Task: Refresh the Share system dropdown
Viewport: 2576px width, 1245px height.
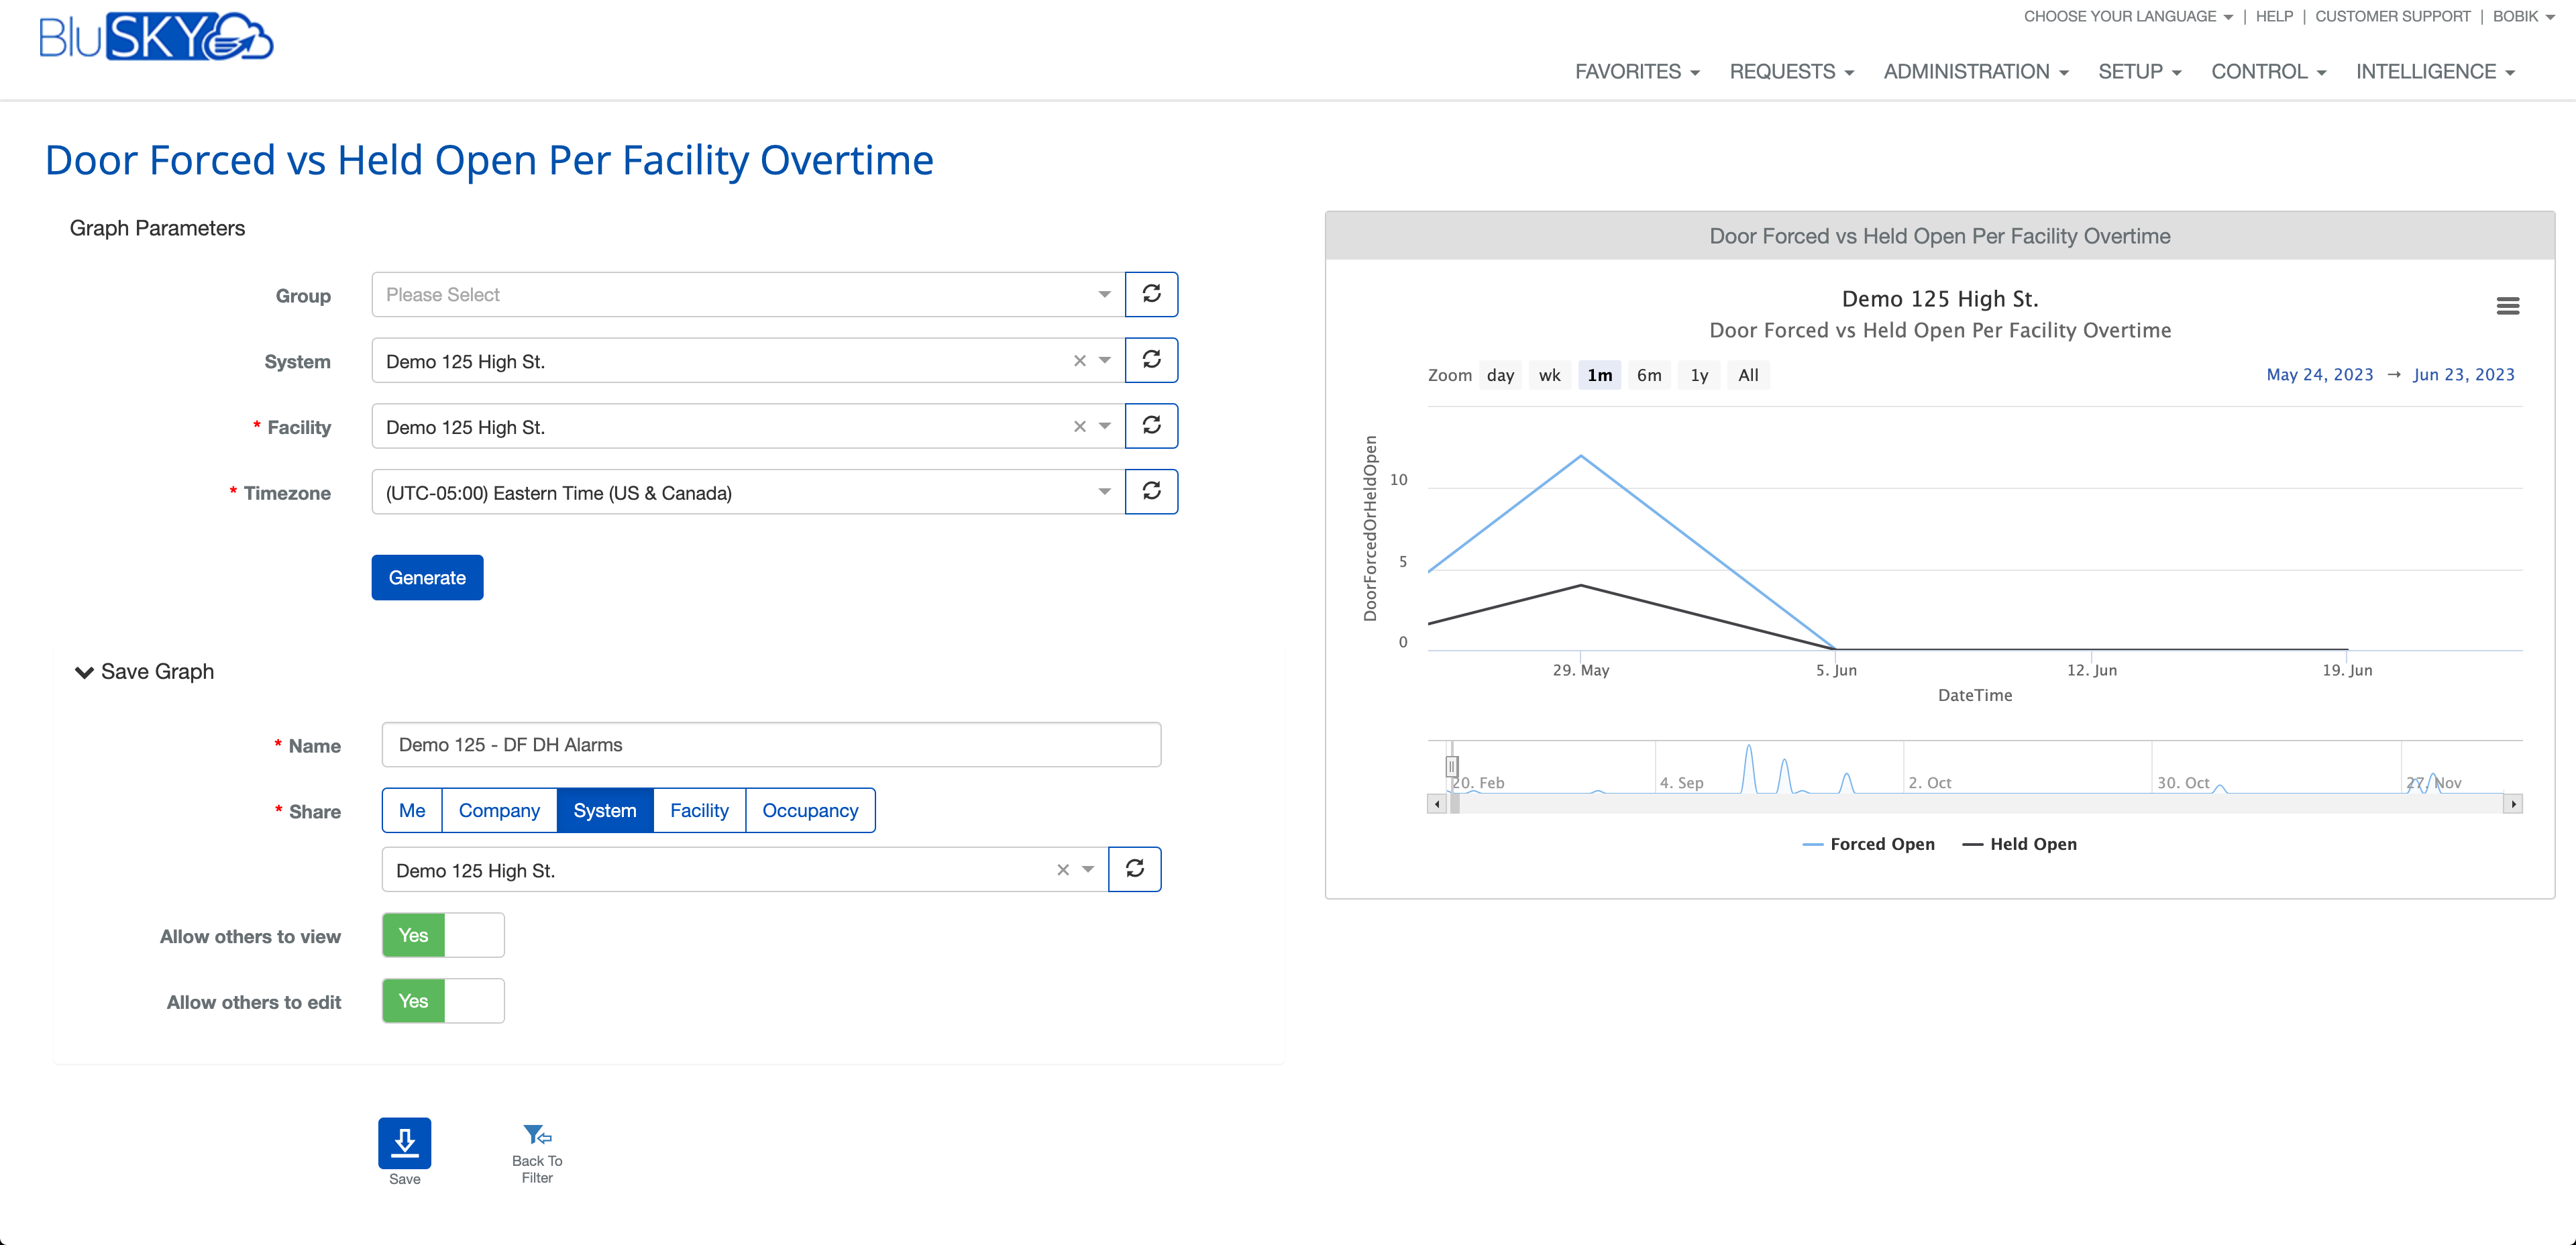Action: (x=1134, y=869)
